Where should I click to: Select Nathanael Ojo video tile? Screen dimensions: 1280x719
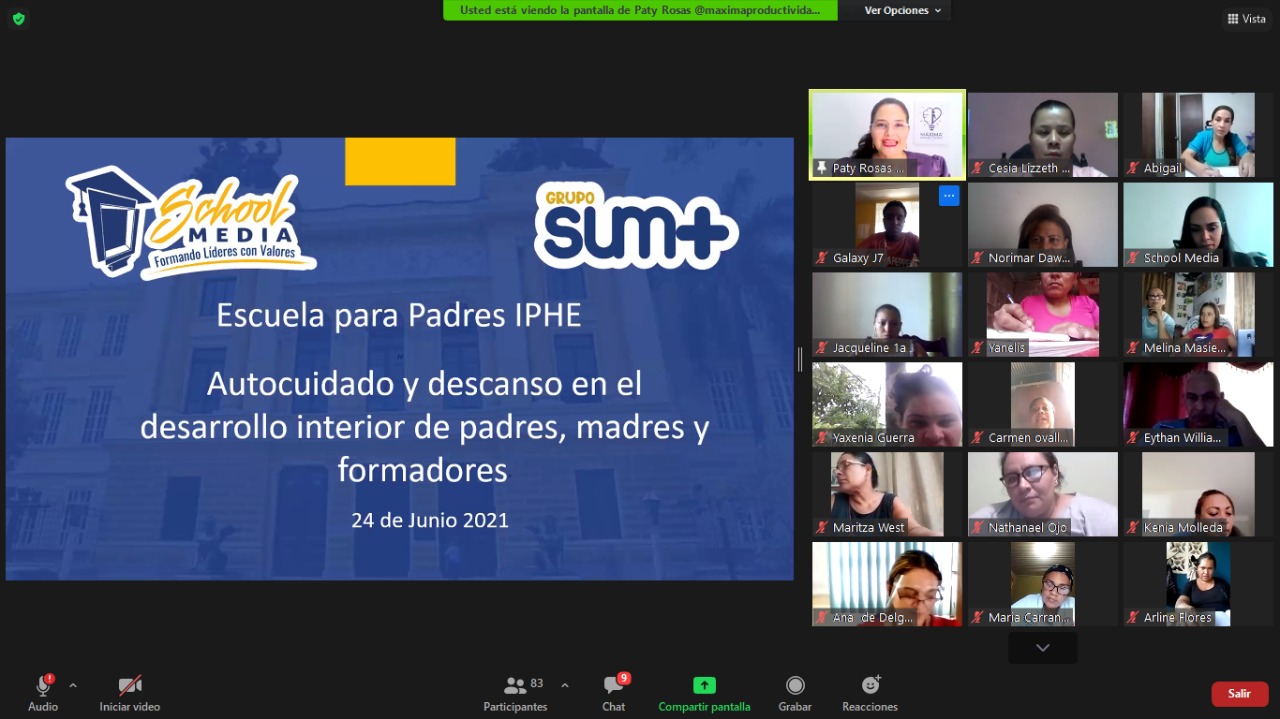tap(1043, 495)
